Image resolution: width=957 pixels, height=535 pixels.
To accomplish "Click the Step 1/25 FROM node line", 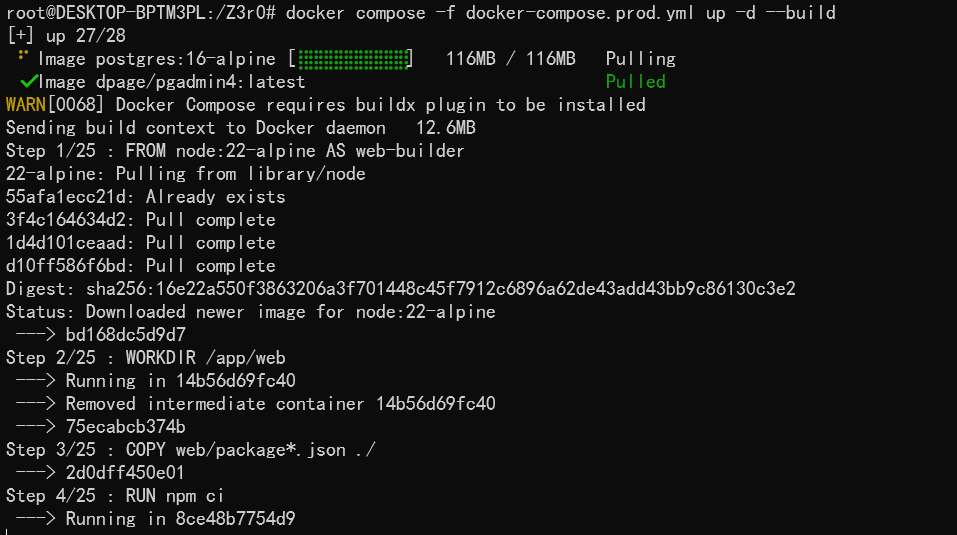I will pos(235,151).
